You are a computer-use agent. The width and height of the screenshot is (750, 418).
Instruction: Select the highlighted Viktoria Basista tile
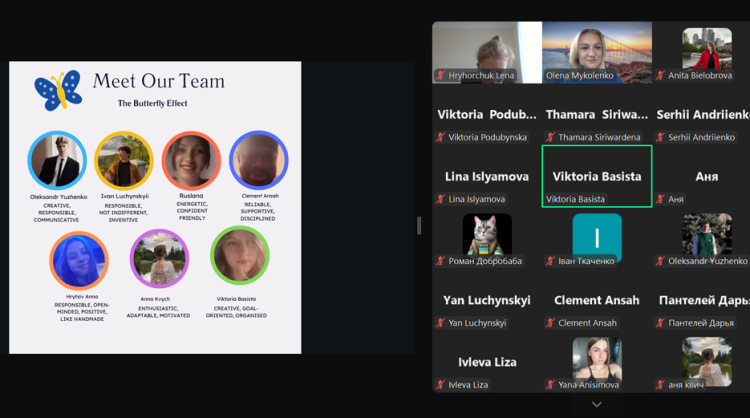pos(596,176)
